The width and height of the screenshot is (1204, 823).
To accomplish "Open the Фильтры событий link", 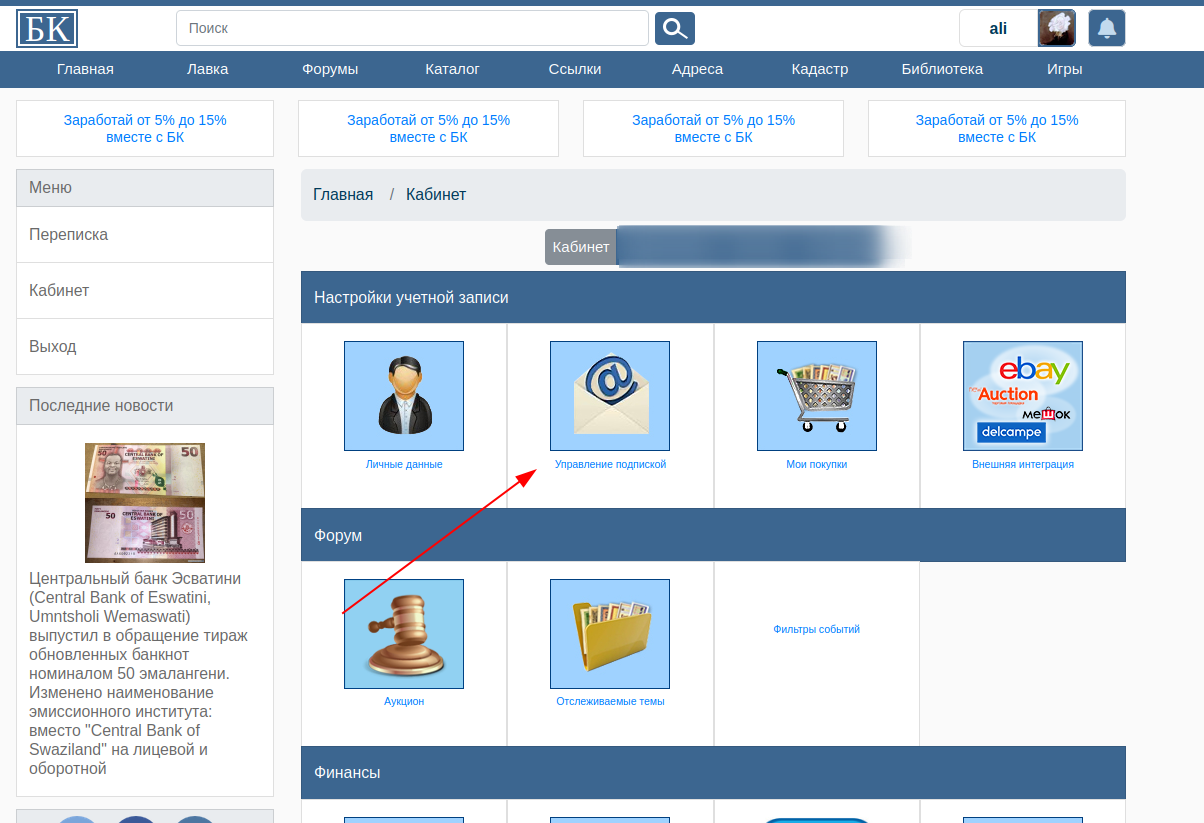I will click(x=816, y=629).
